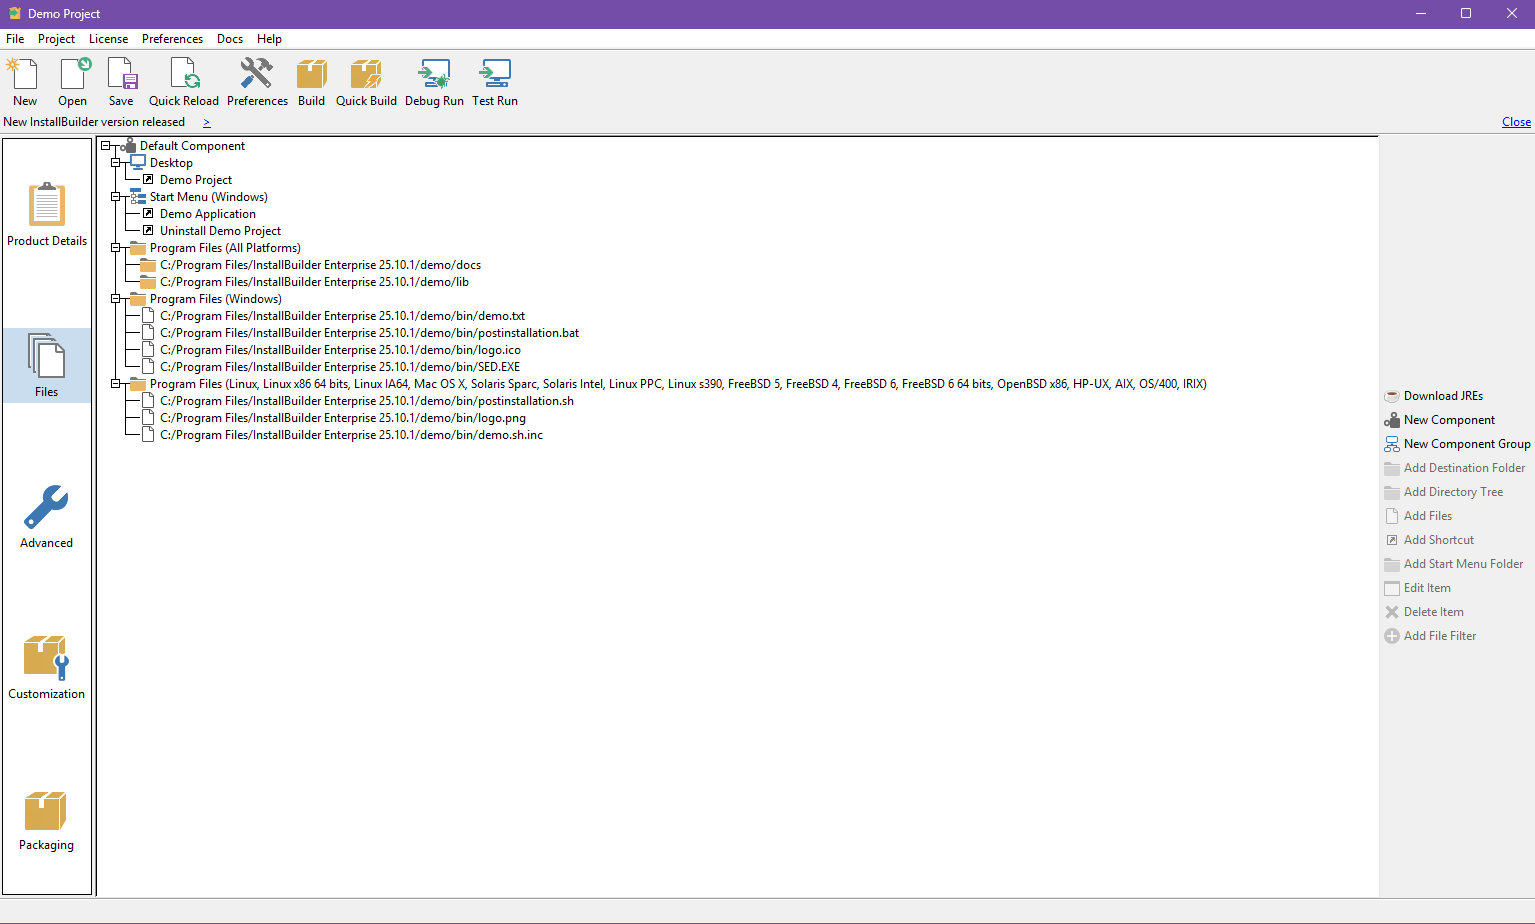Screen dimensions: 1535x924
Task: Create a New Component Group
Action: 1457,444
